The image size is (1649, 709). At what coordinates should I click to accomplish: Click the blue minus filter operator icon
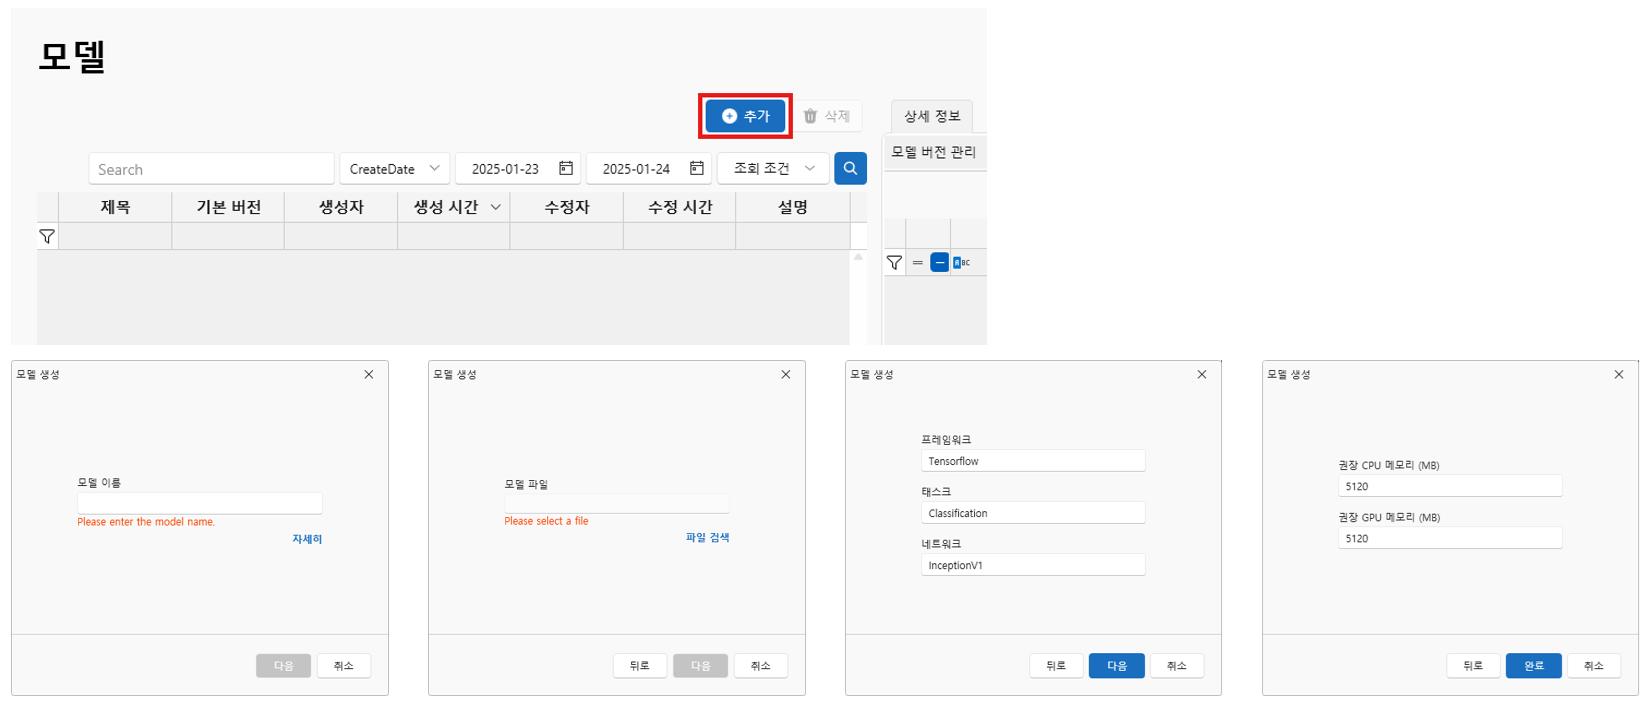pos(939,262)
